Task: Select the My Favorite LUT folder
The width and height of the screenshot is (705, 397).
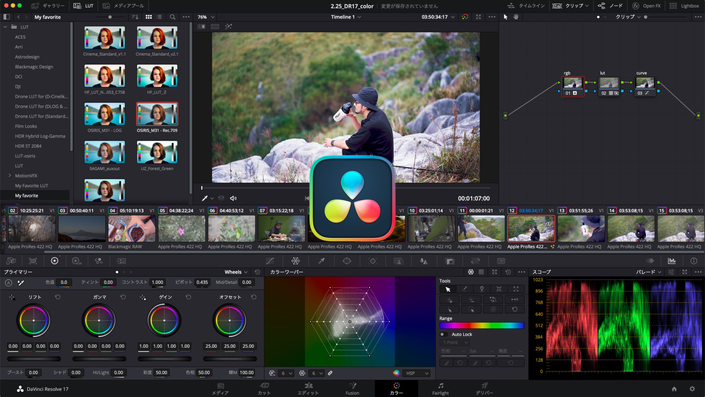Action: pos(31,186)
